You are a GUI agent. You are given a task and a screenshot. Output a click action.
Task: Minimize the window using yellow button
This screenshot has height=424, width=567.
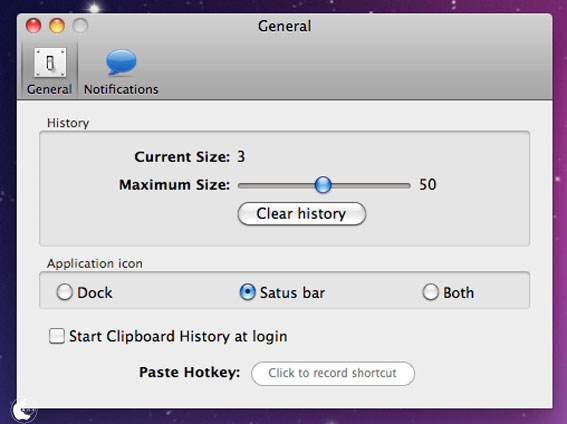[x=57, y=26]
